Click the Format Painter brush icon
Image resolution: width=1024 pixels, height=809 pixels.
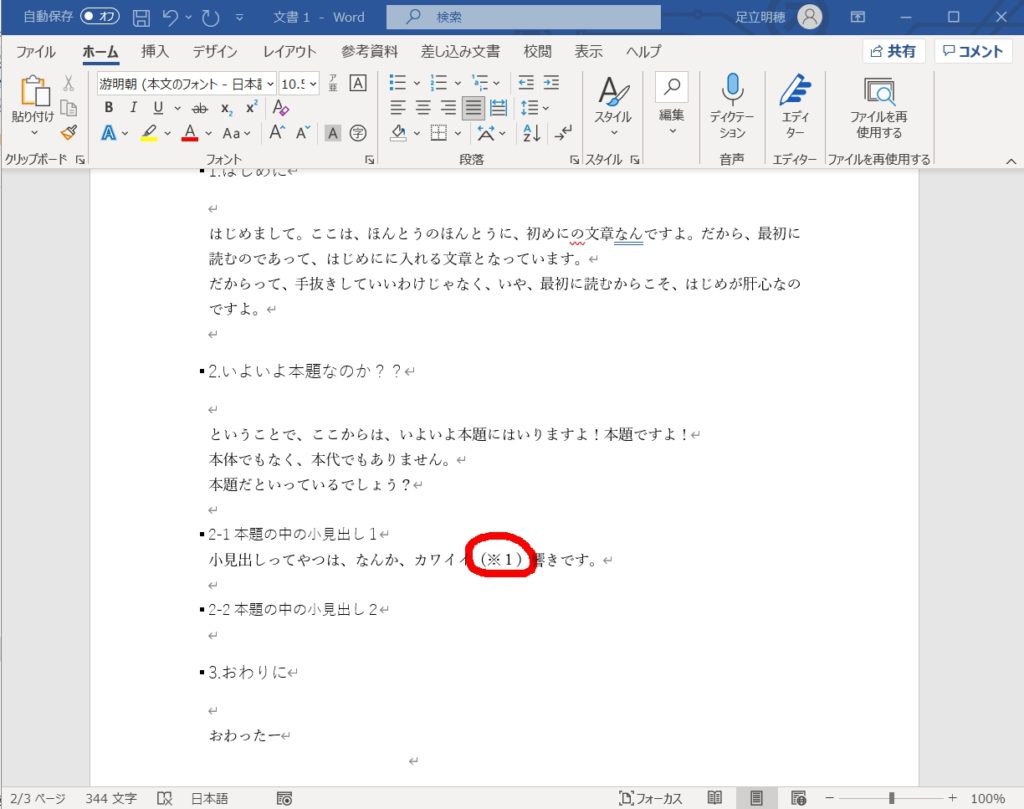click(x=68, y=132)
